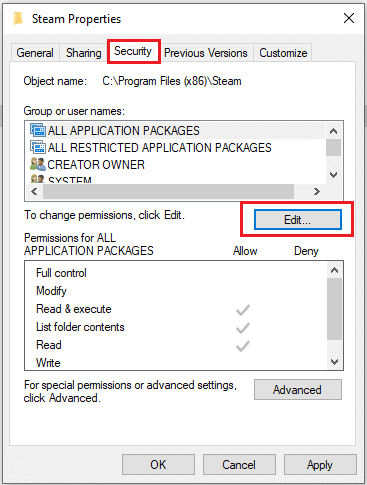Click the ALL APPLICATION PACKAGES group icon
This screenshot has height=485, width=367.
coord(38,130)
